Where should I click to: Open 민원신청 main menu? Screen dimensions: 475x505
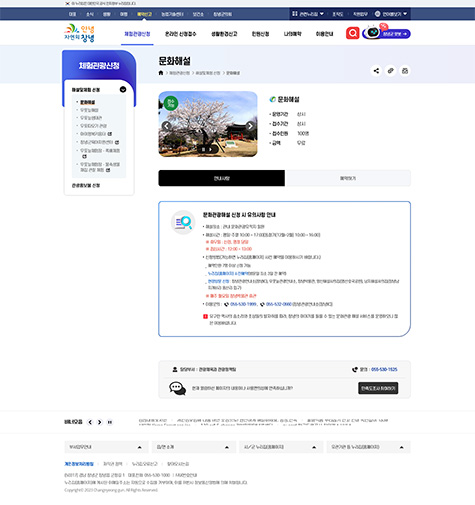point(260,34)
